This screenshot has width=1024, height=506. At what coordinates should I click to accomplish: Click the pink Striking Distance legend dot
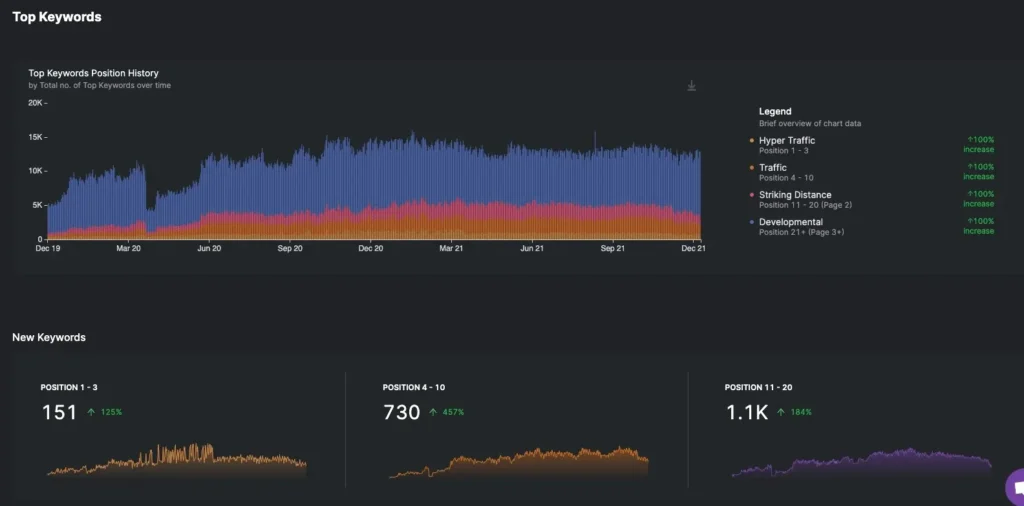751,195
